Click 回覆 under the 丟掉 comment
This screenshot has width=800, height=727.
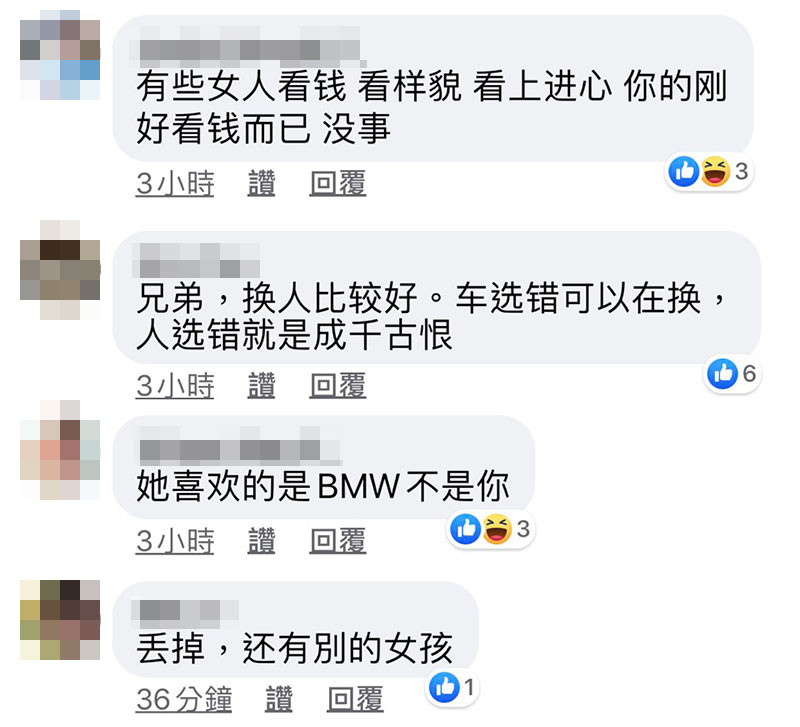coord(355,699)
